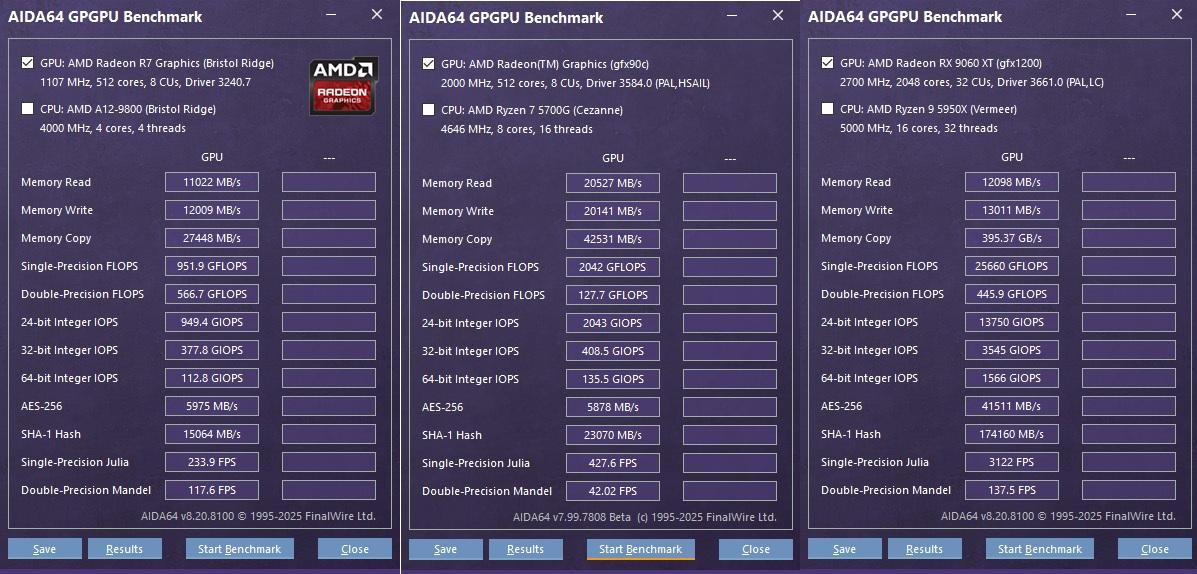Start Benchmark in the Ryzen 7 5700G window
Viewport: 1197px width, 574px height.
pos(640,550)
